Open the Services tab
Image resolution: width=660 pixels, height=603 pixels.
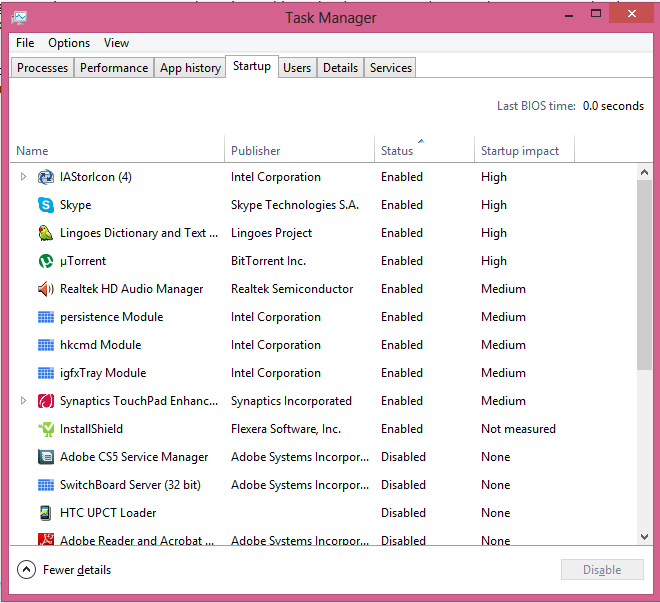click(390, 68)
